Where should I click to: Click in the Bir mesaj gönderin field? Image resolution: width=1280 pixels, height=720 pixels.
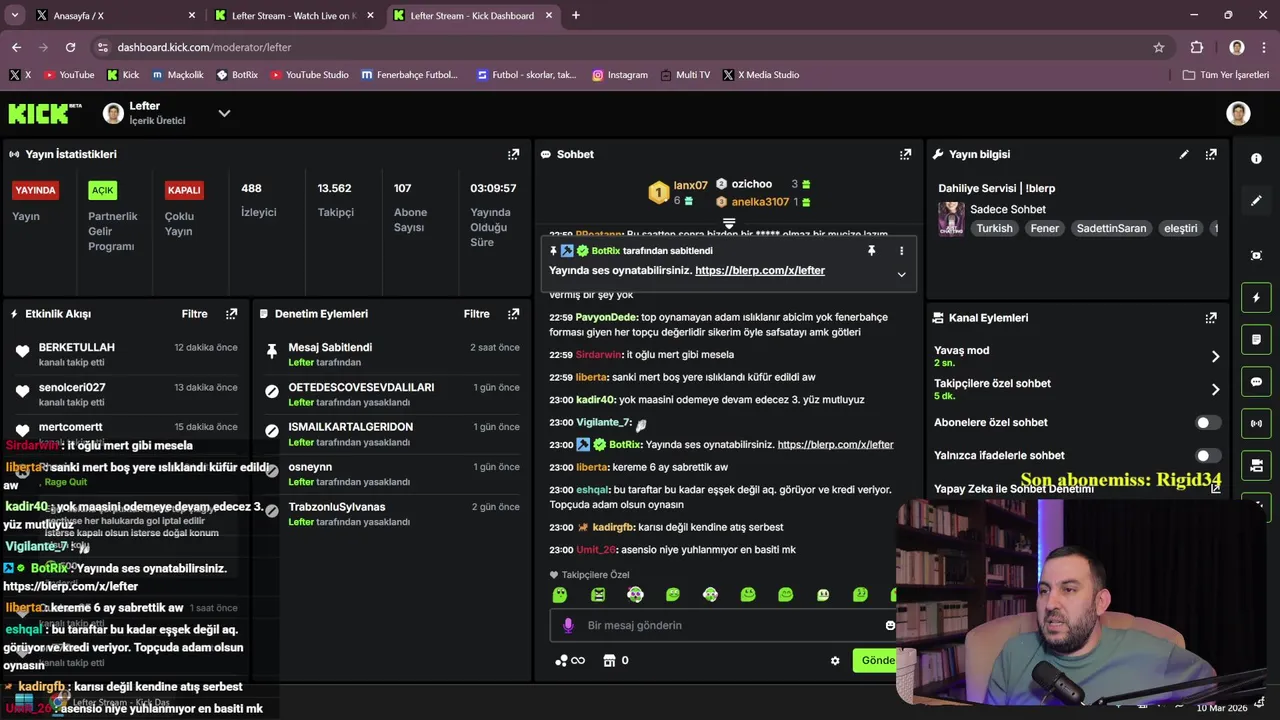click(715, 626)
